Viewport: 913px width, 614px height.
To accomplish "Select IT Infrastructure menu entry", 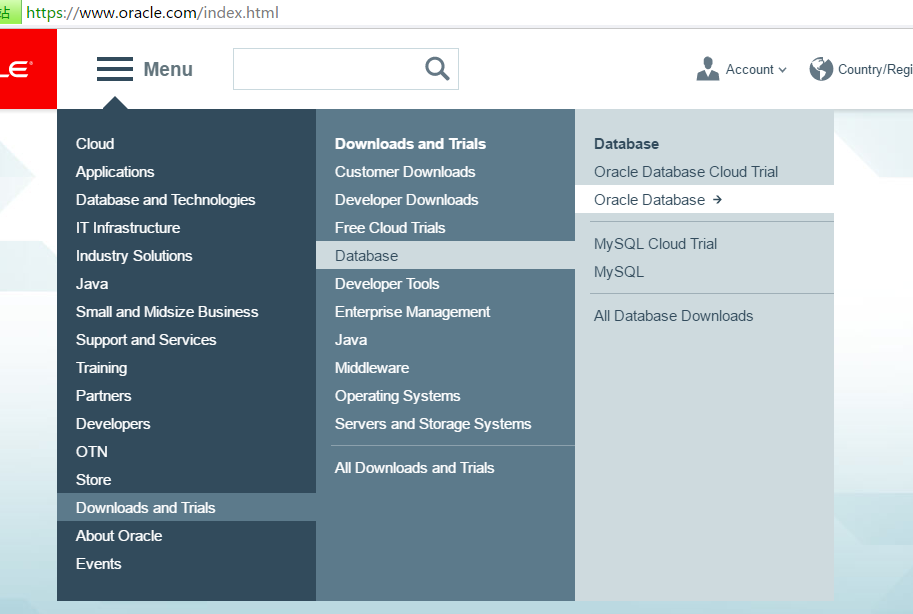I will 128,228.
